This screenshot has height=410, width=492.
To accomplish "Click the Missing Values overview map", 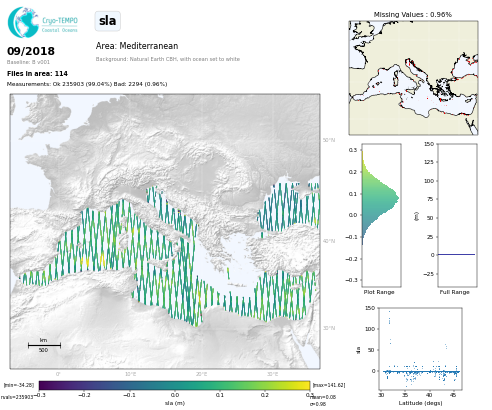I will pos(413,78).
